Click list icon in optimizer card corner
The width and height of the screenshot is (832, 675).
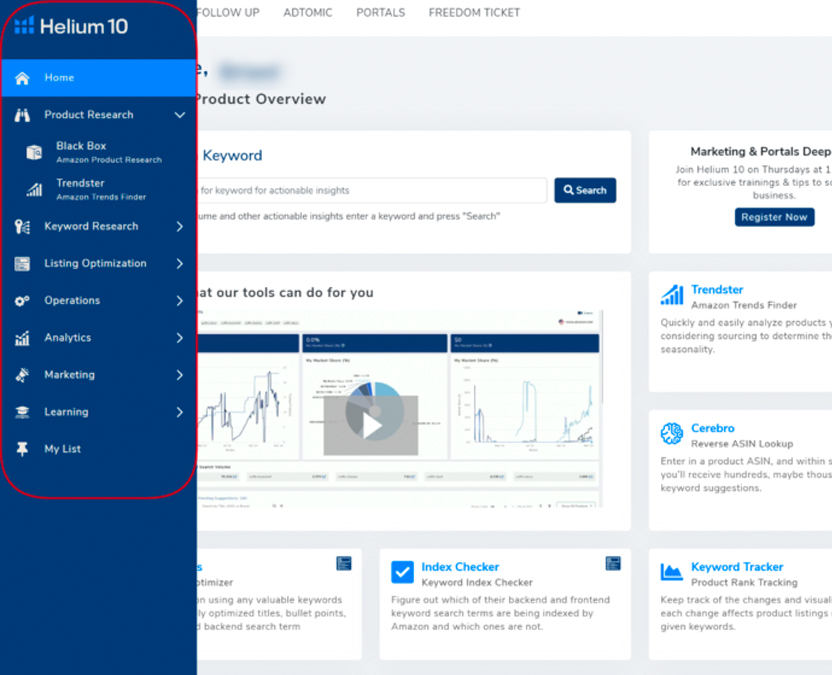[344, 564]
